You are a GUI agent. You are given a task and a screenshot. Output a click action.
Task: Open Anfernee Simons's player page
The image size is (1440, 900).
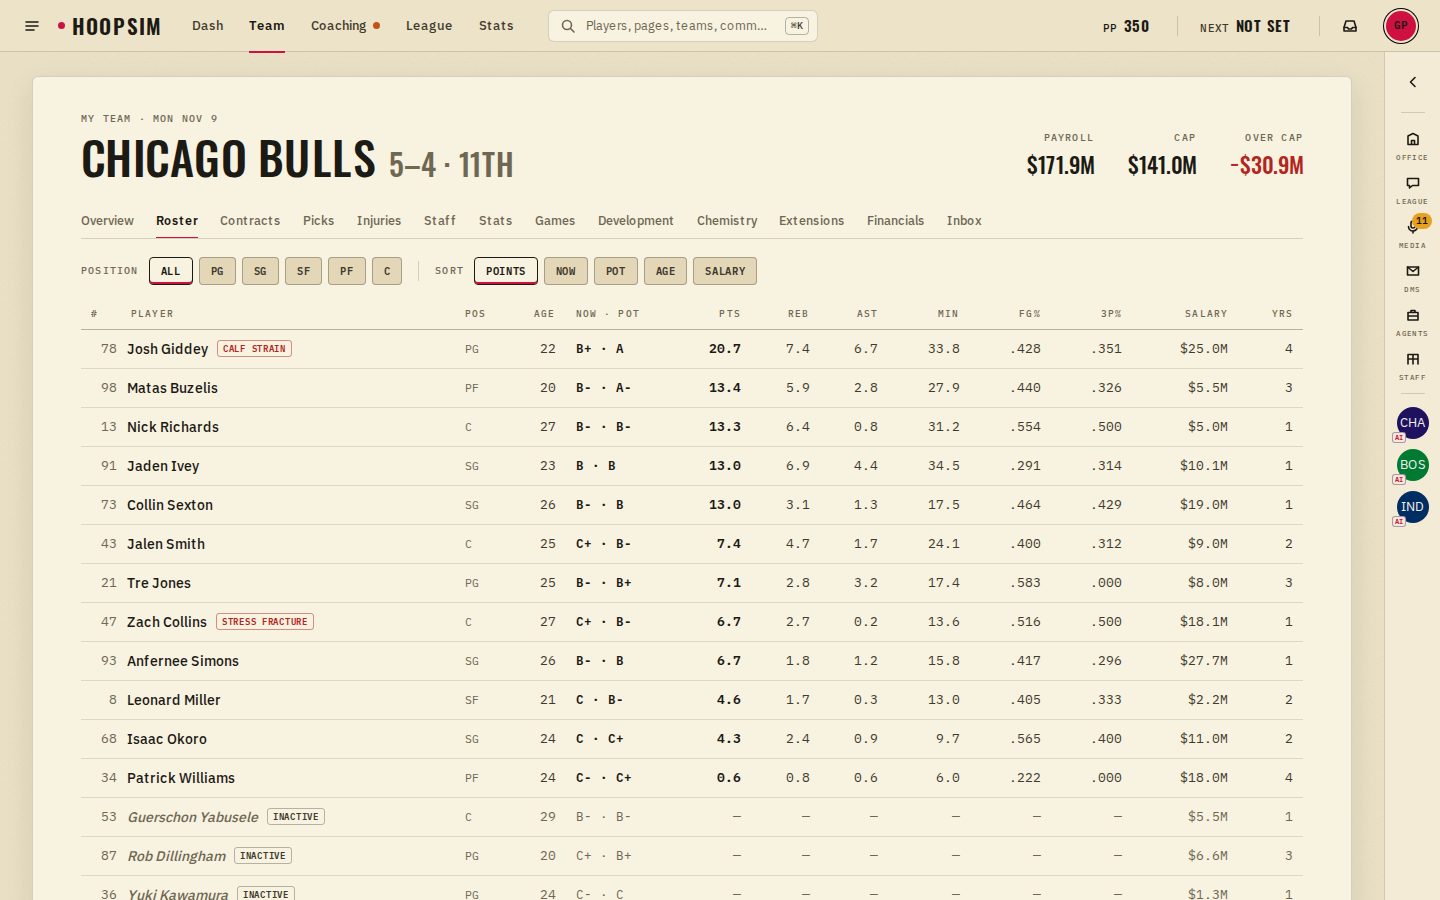(x=183, y=661)
